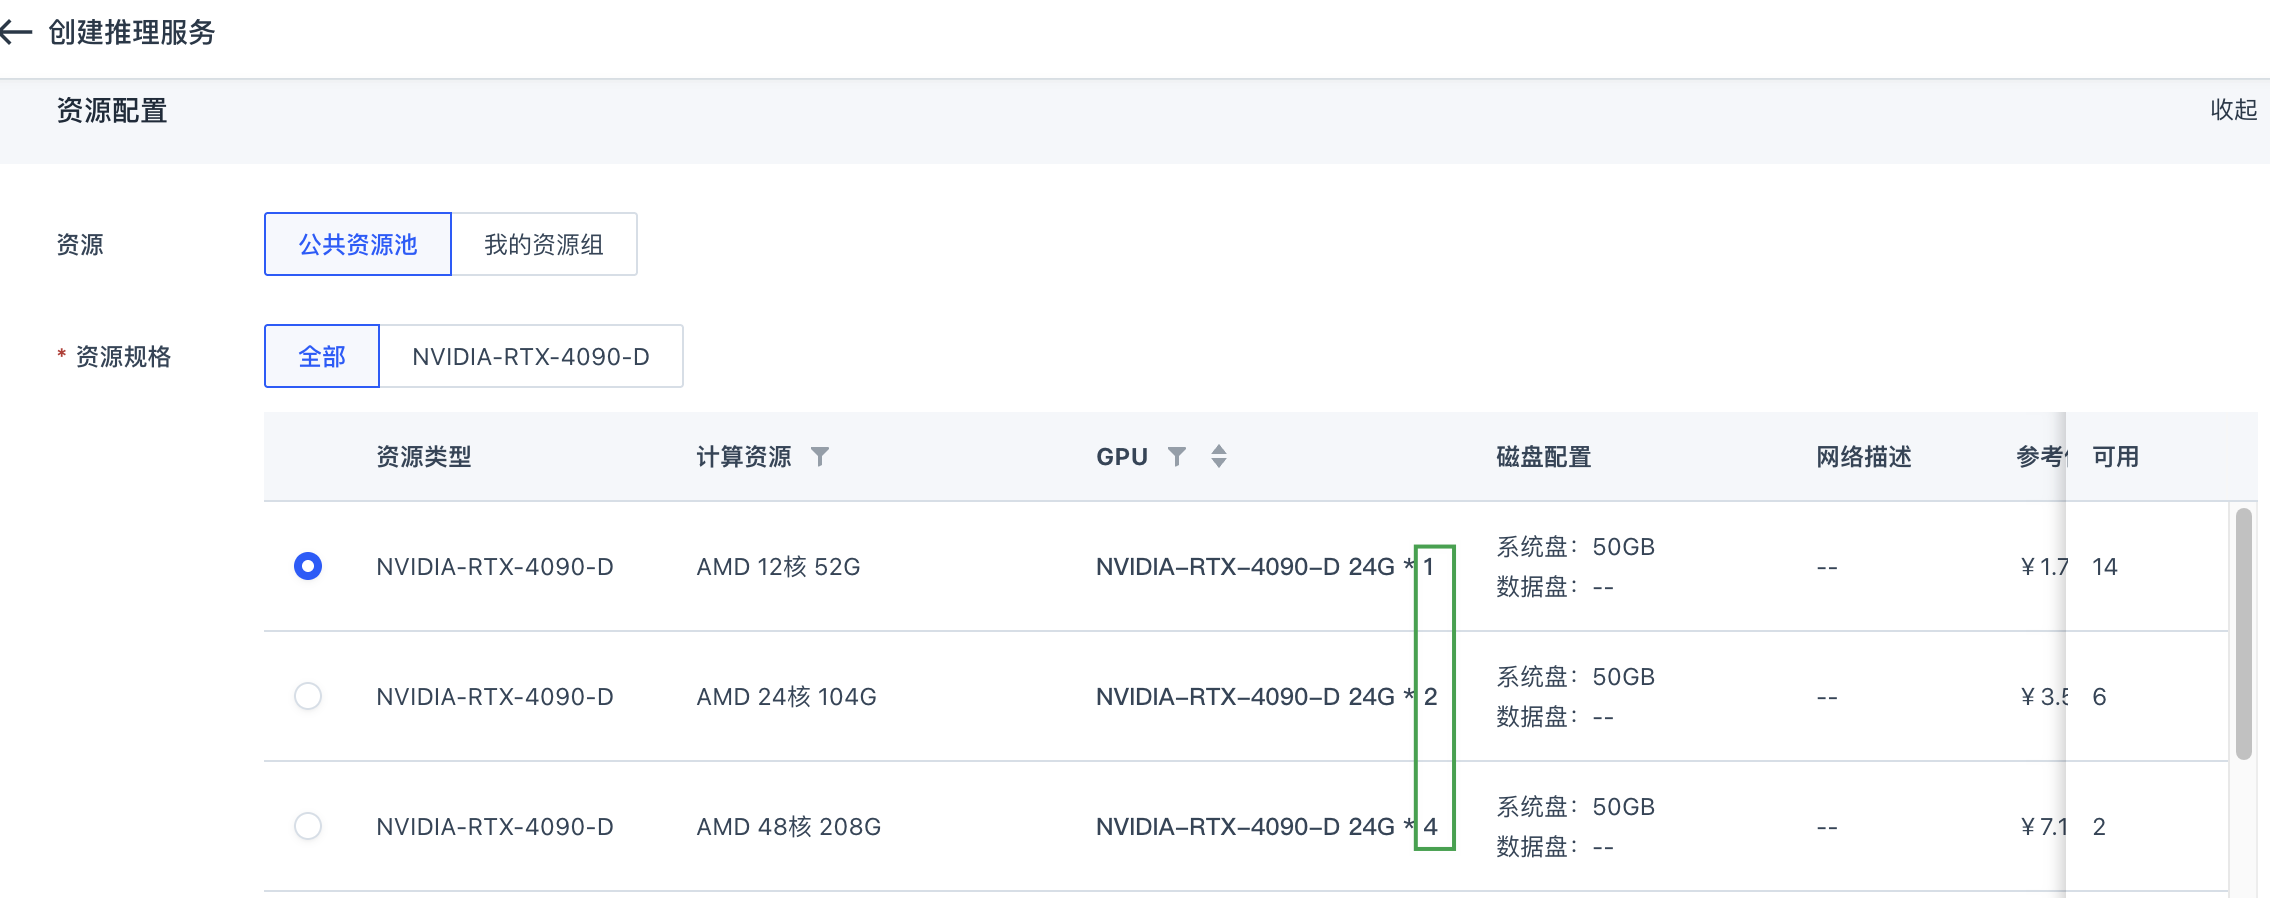
Task: Select the AMD 24核 104G resource radio button
Action: point(308,696)
